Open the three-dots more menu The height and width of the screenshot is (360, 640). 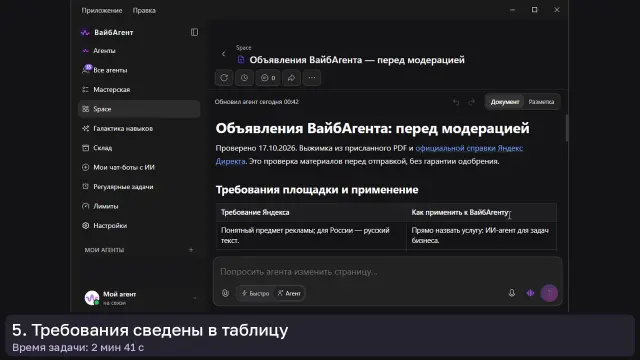tap(312, 78)
